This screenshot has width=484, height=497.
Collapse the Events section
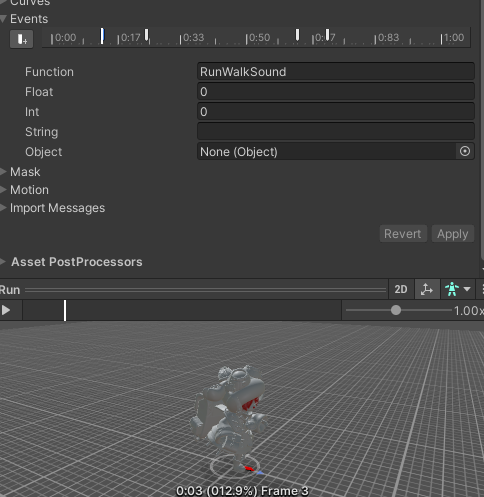point(3,19)
